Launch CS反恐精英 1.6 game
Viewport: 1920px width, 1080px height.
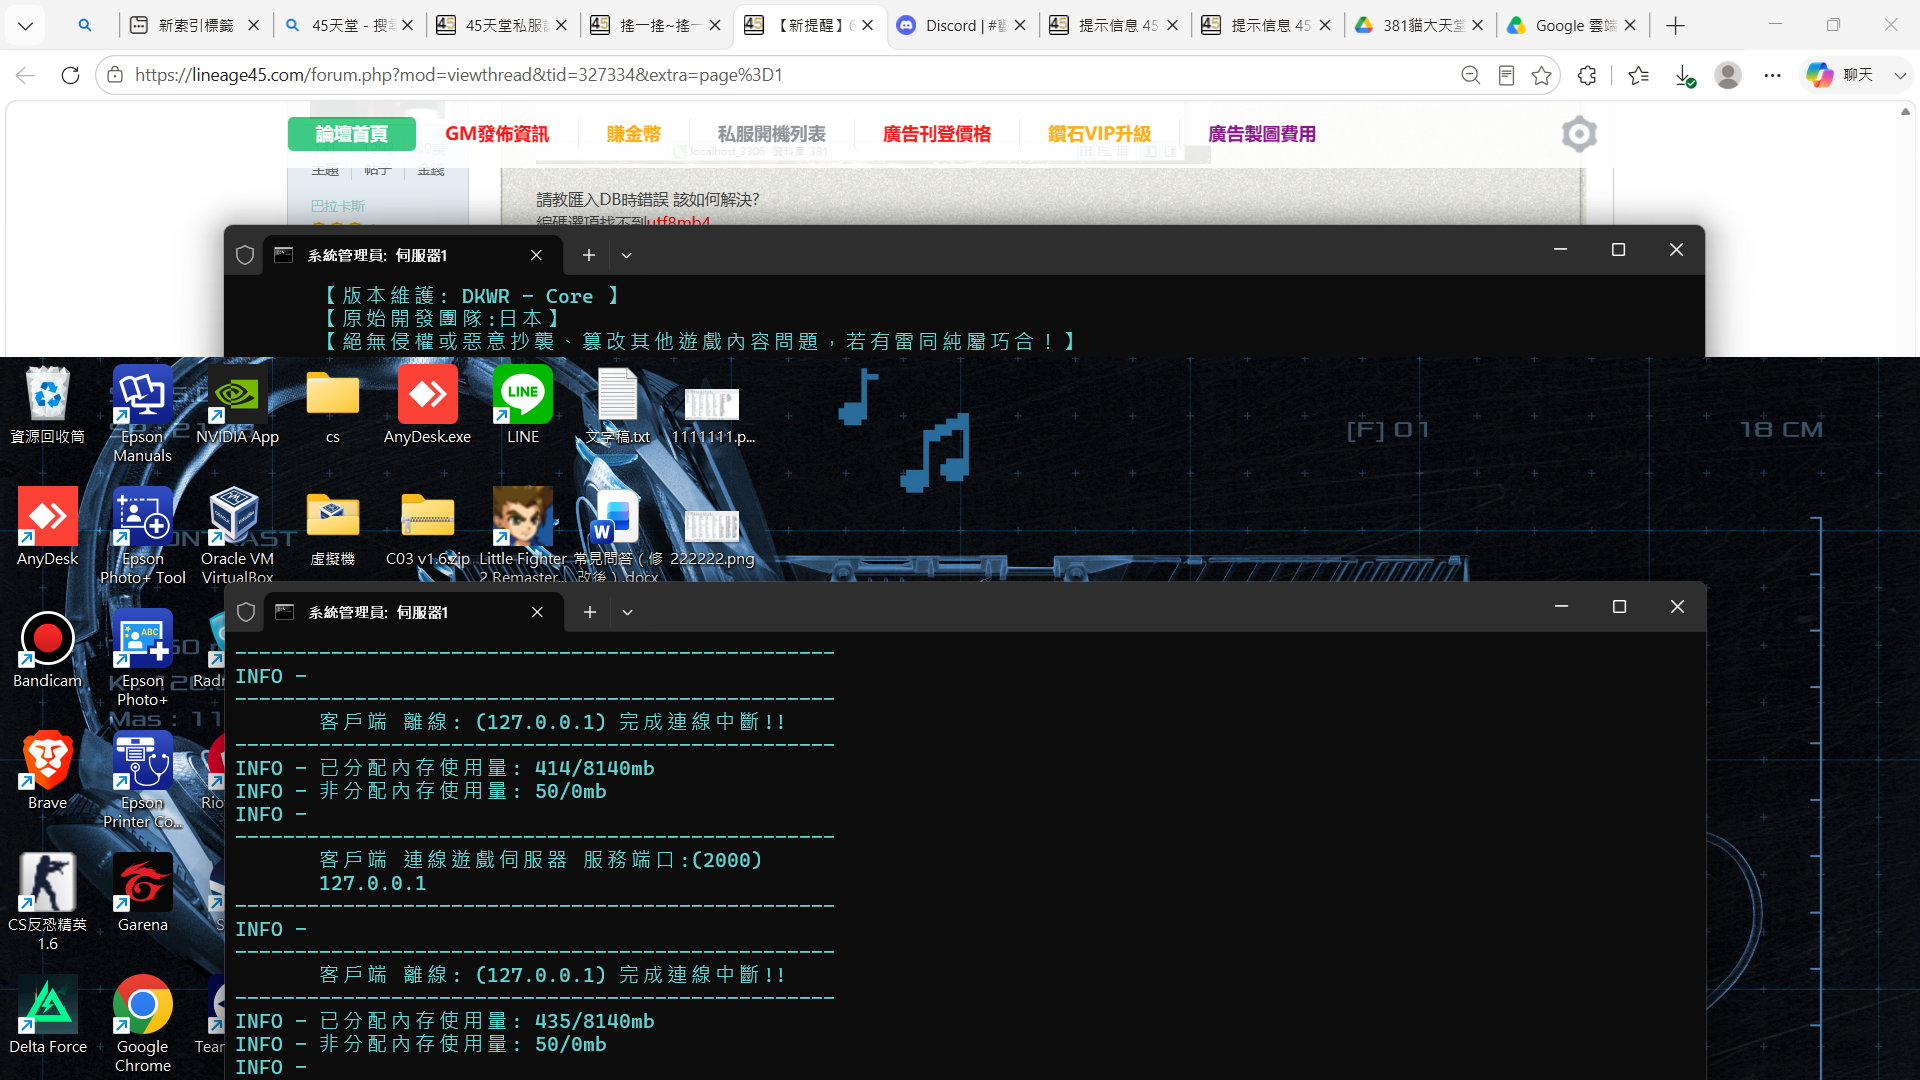click(47, 902)
